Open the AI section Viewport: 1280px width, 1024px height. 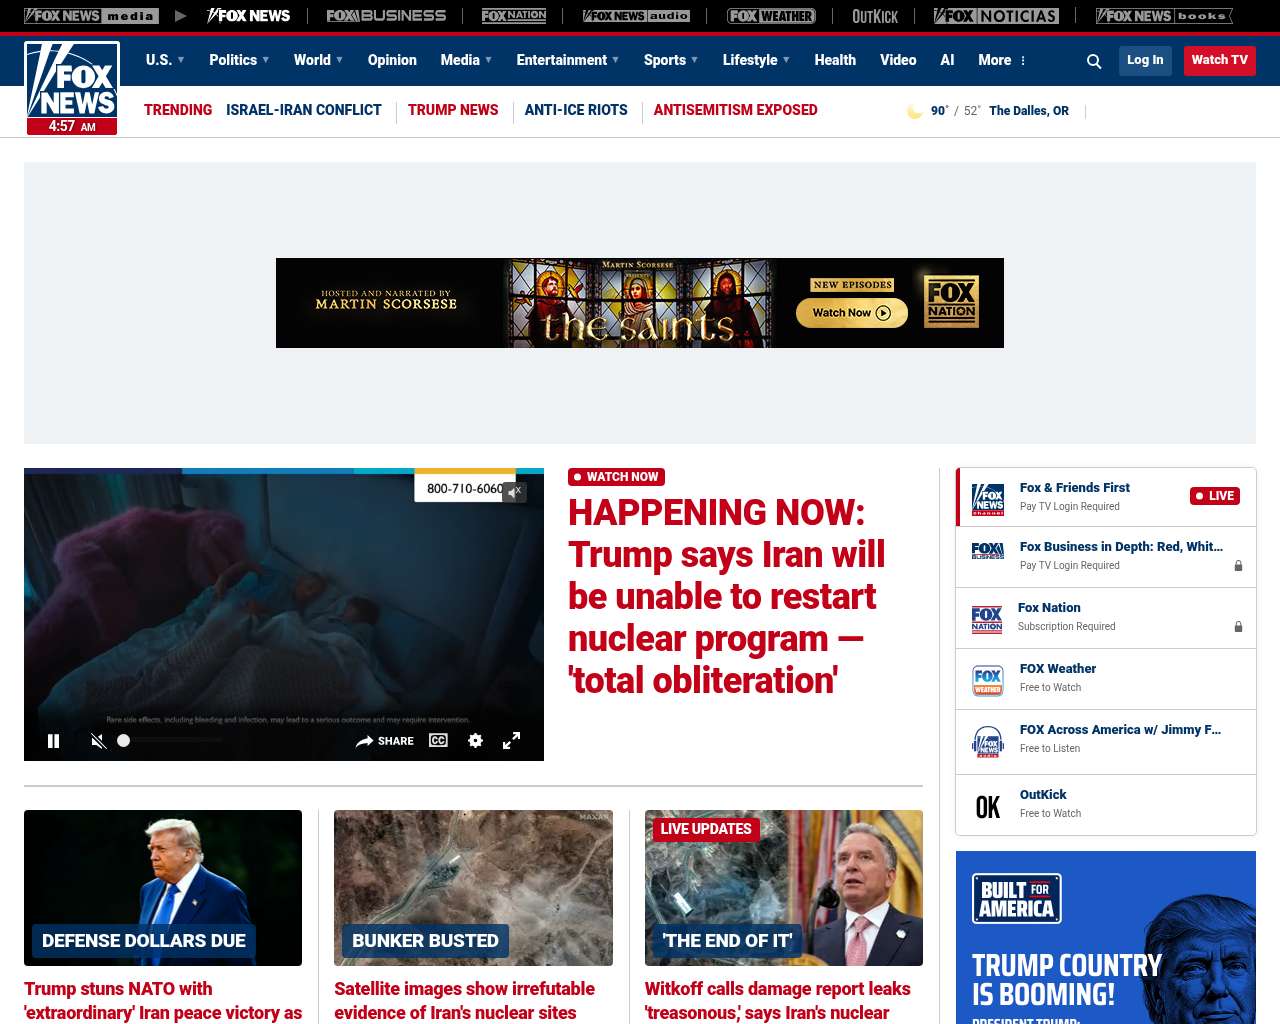[947, 60]
